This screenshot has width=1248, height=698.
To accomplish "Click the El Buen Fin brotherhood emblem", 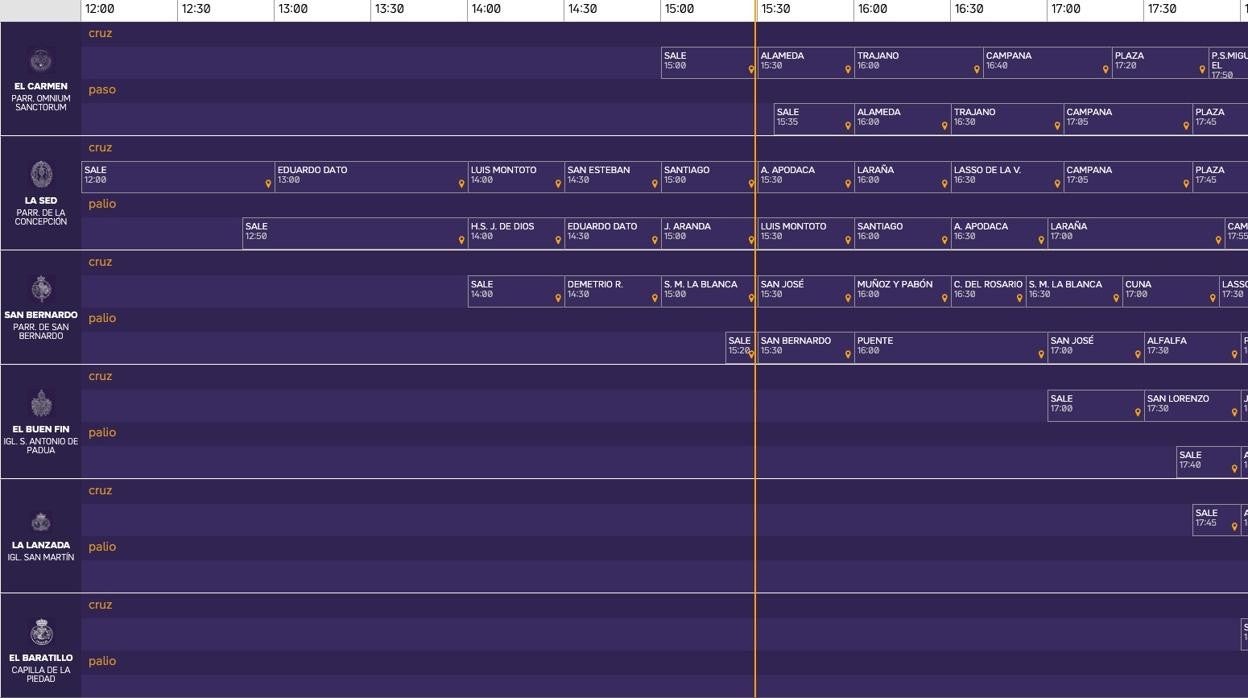I will 41,404.
